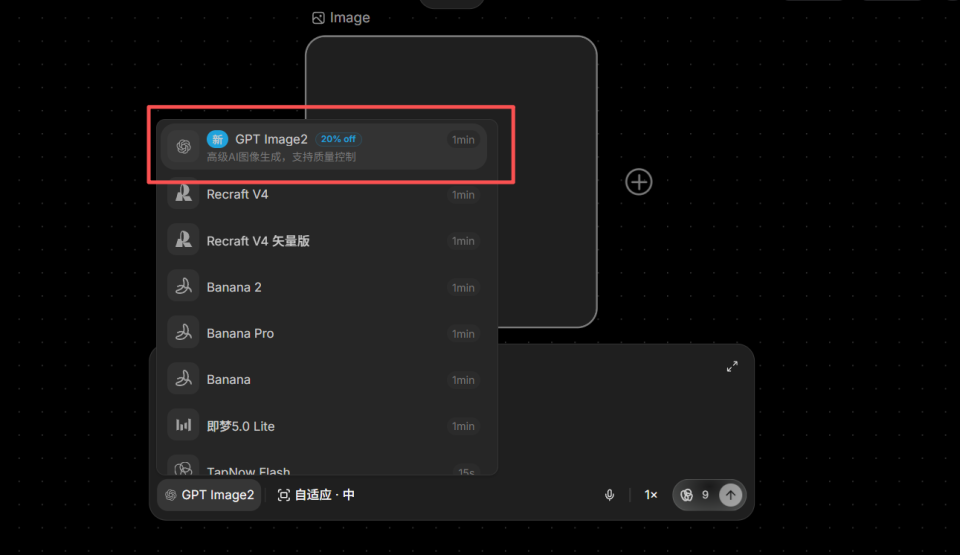This screenshot has width=960, height=555.
Task: Click the 1min tag on the 即梦5.0 Lite row
Action: [463, 426]
